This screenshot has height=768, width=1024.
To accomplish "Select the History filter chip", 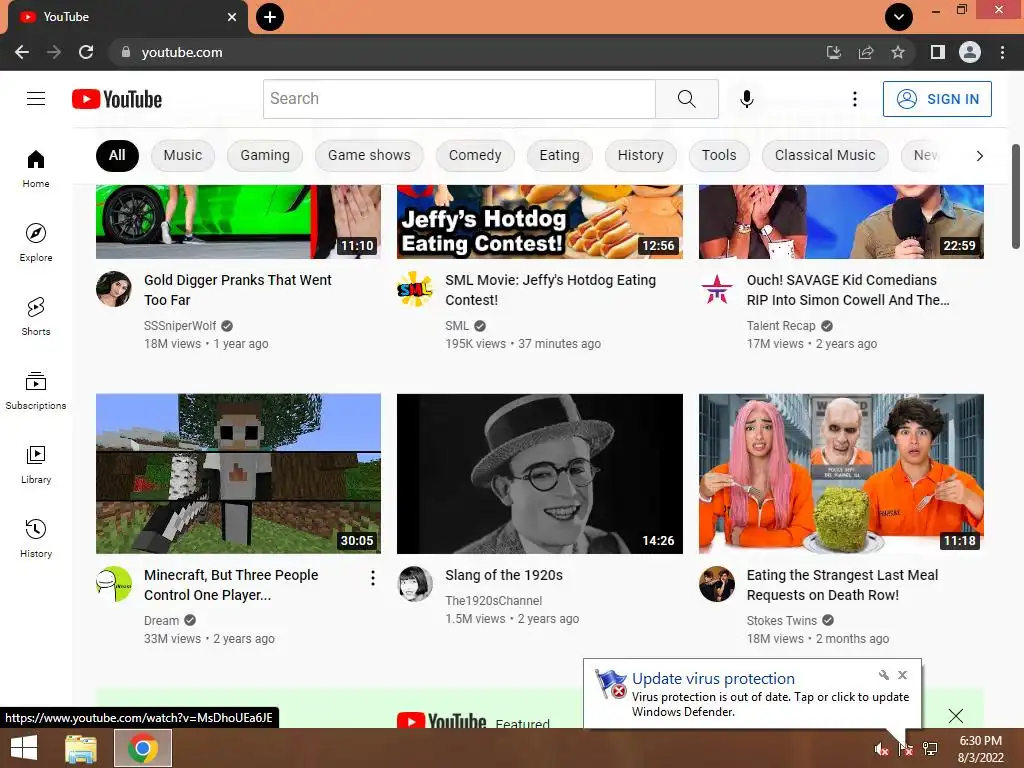I will [x=640, y=155].
